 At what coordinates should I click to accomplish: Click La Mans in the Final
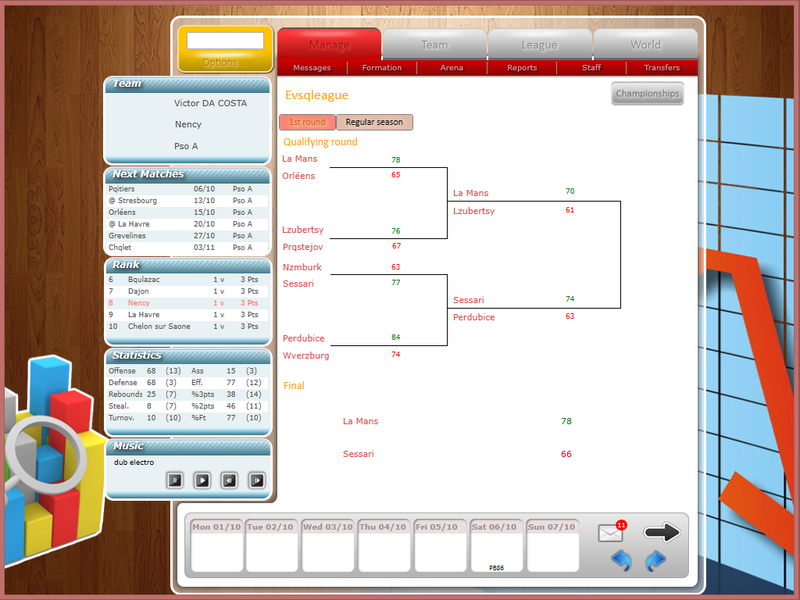tap(360, 421)
